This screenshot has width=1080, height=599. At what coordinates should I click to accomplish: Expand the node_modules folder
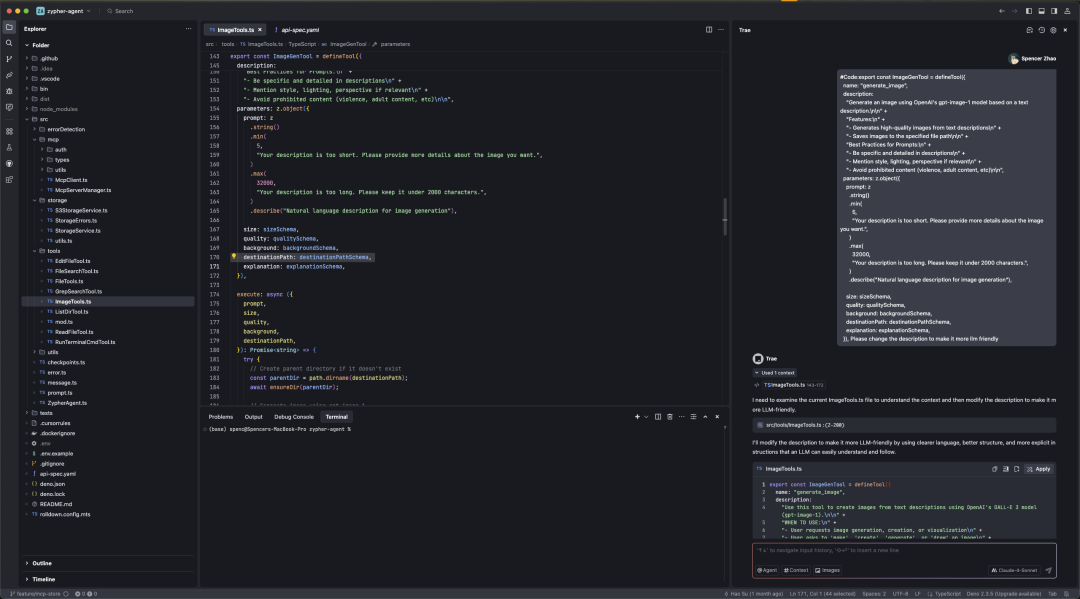(x=27, y=109)
